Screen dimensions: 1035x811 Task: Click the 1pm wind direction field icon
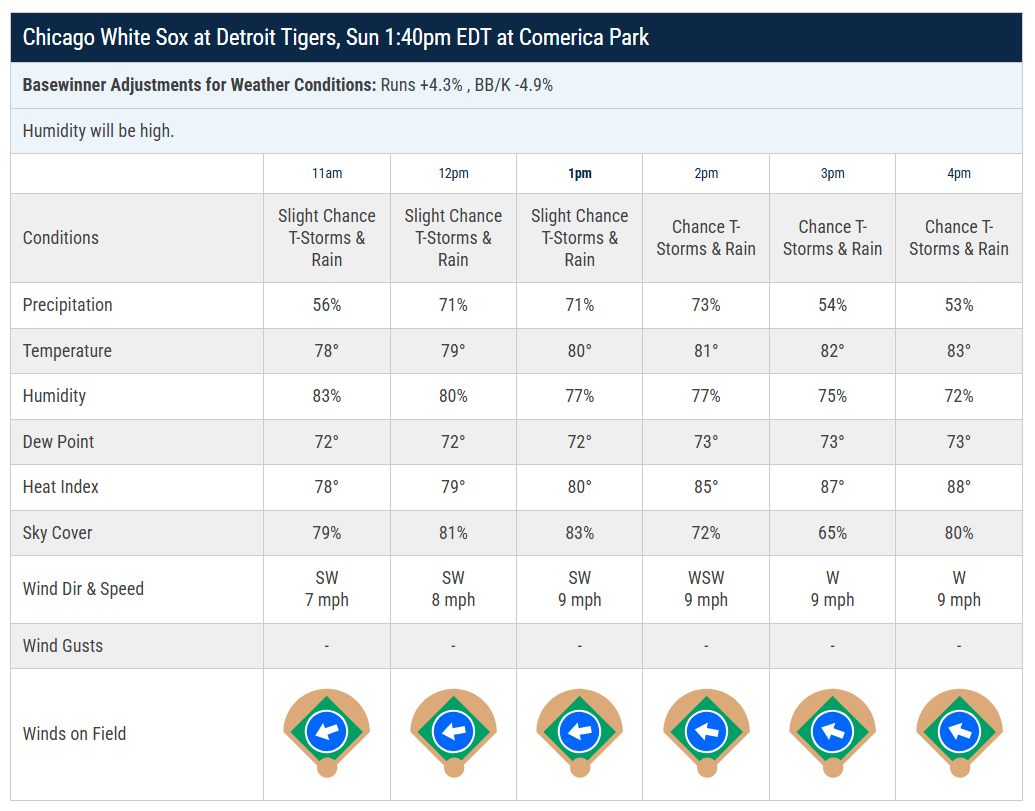click(x=580, y=732)
